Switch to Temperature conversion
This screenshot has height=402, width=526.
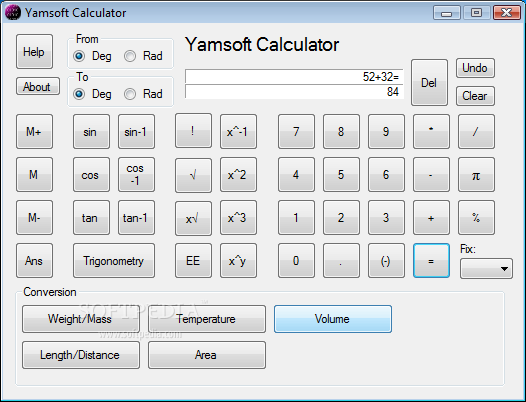coord(207,319)
